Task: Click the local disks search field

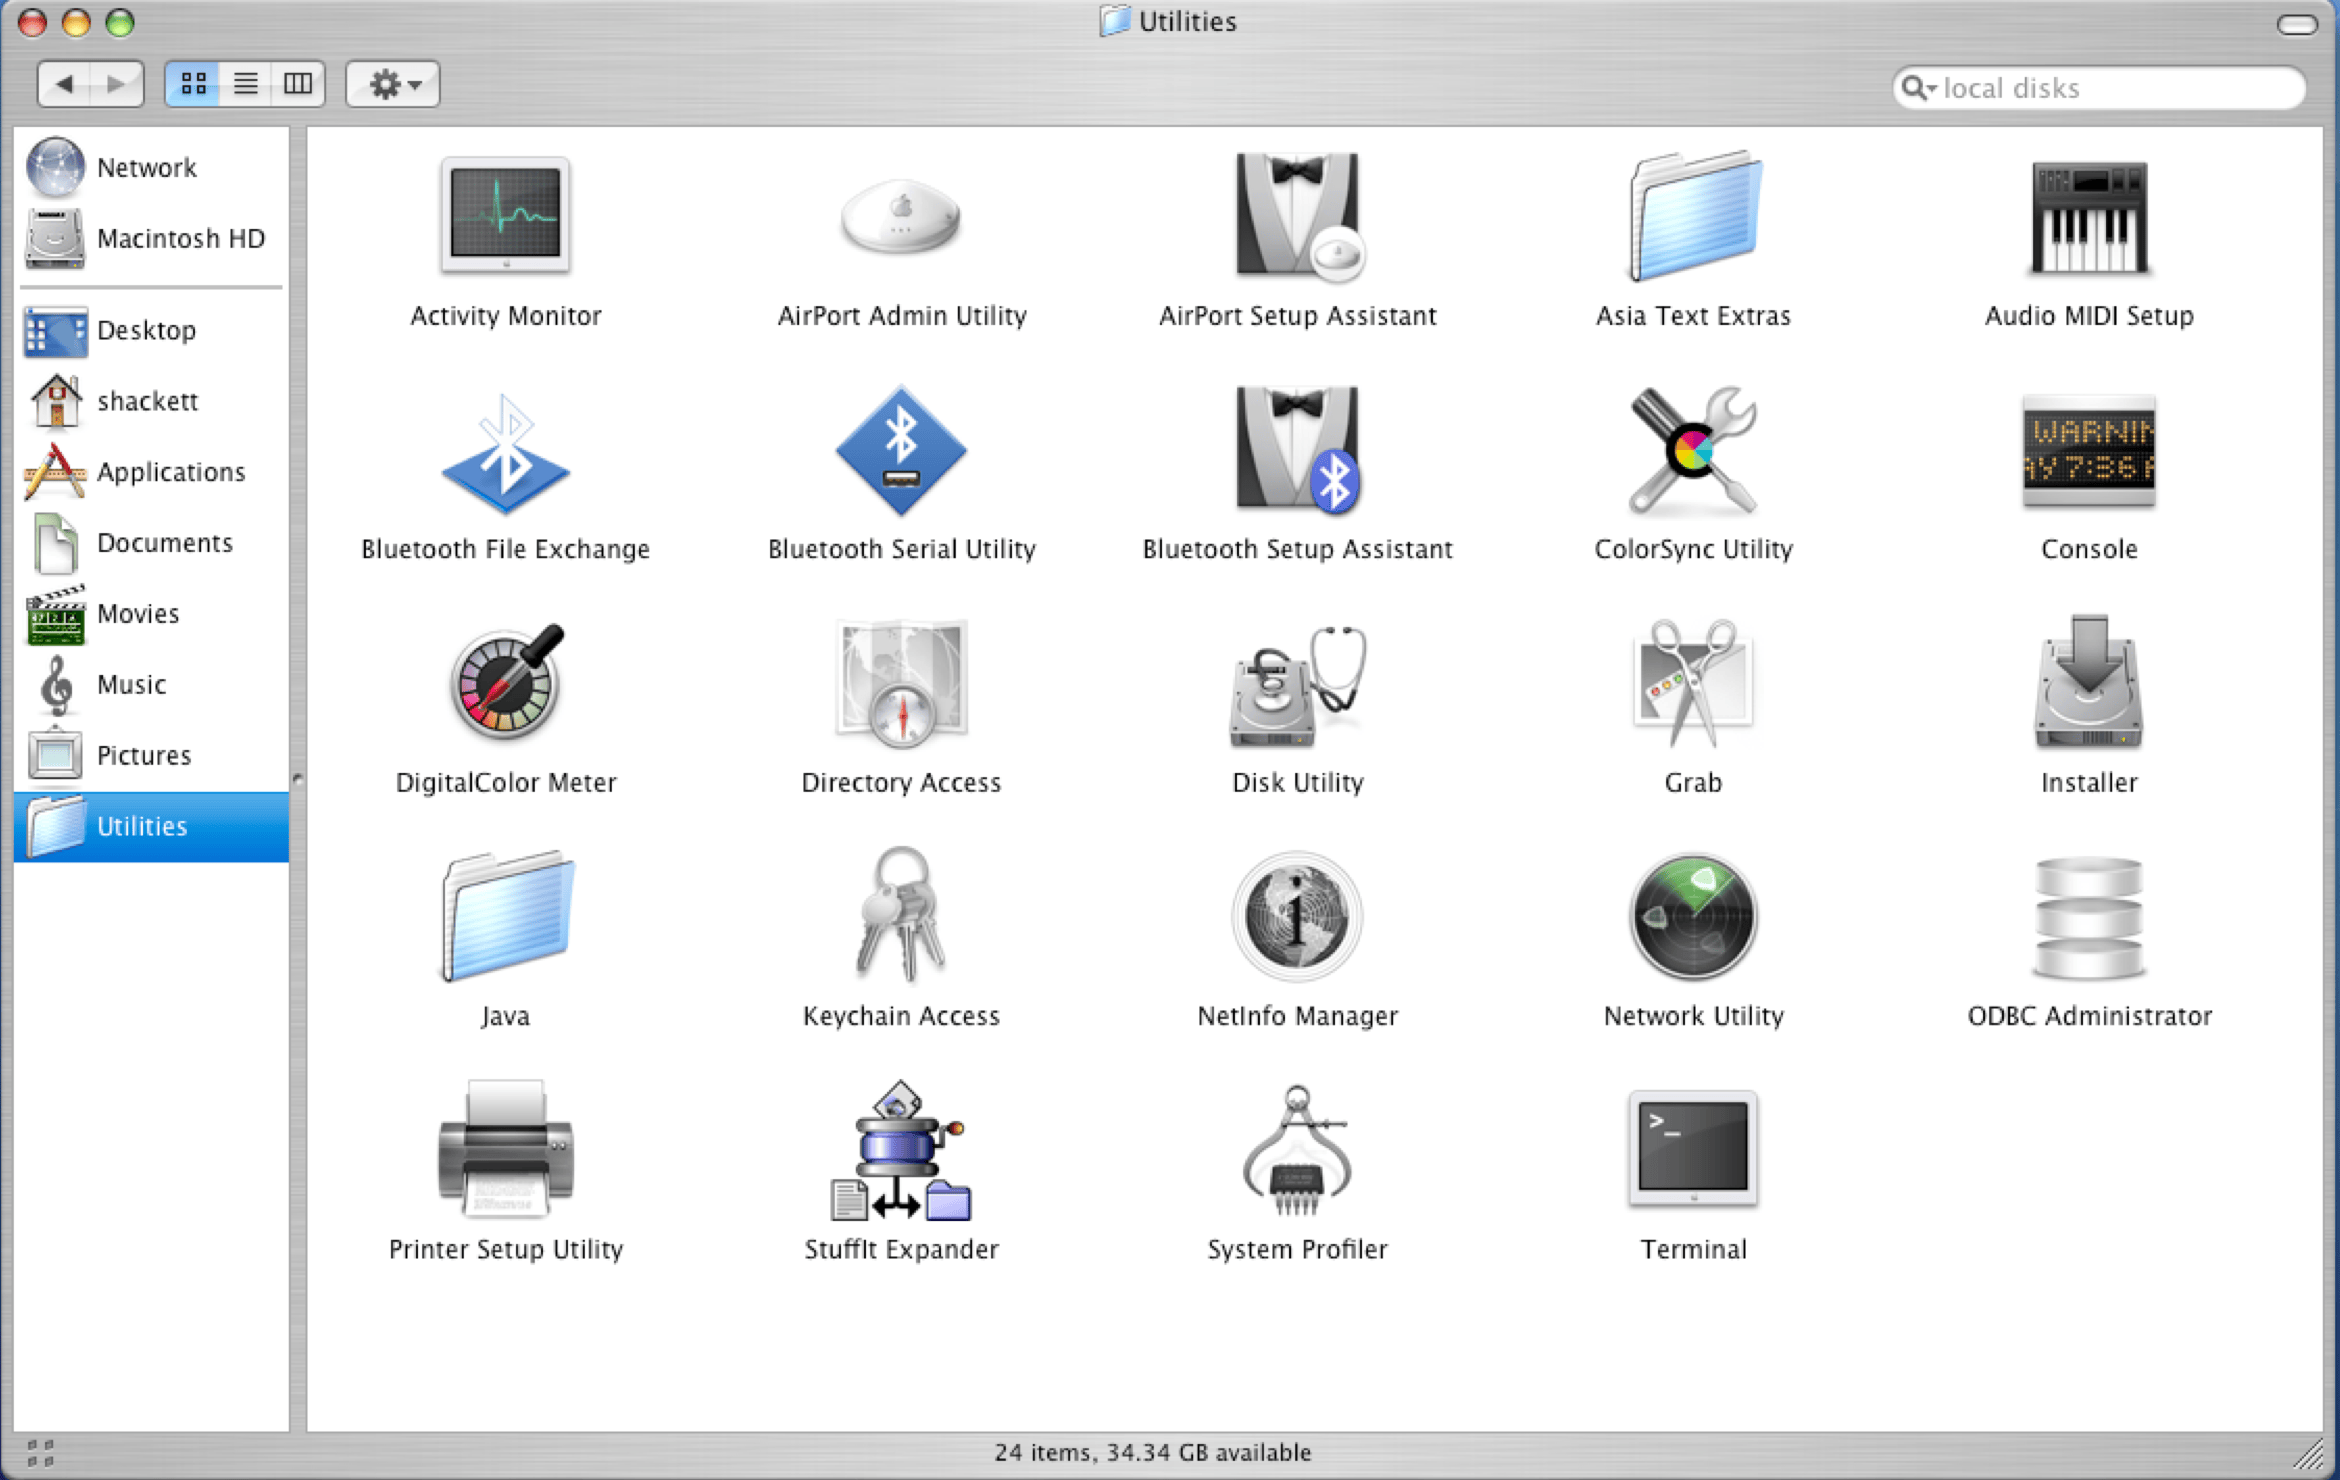Action: coord(2099,88)
